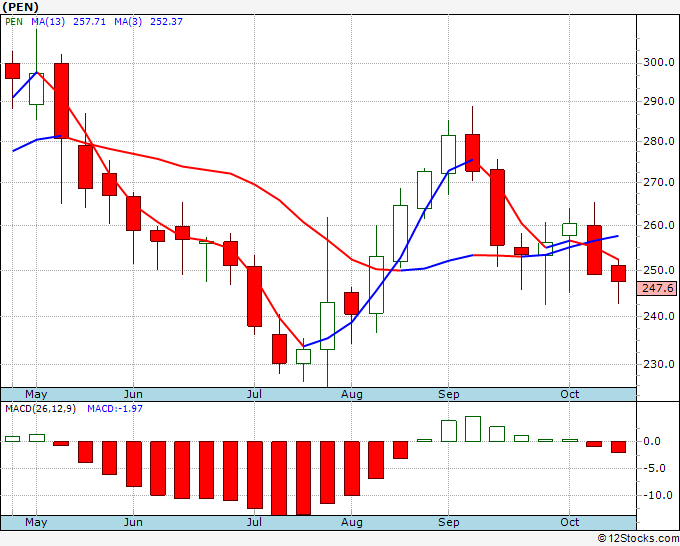Click the Jun label on upper timeline

tap(133, 394)
